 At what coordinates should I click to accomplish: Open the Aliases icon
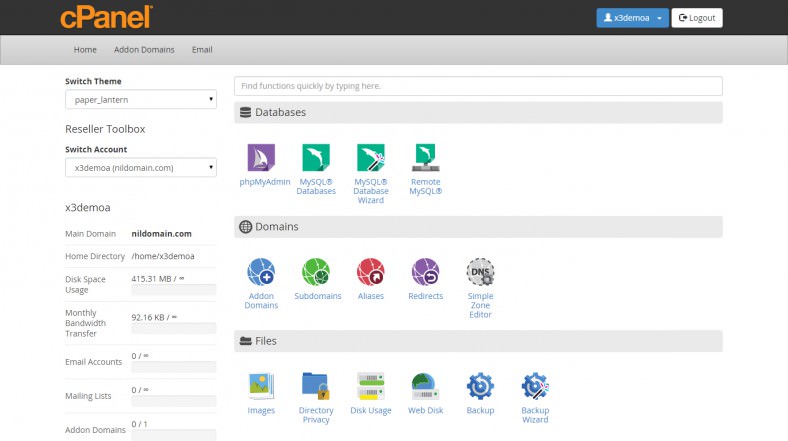(x=370, y=272)
